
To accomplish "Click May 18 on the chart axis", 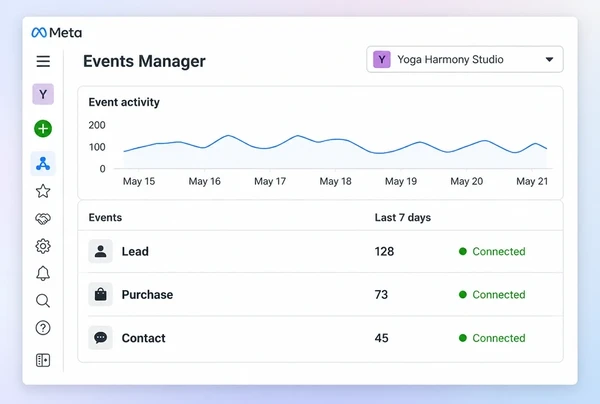I will (x=335, y=181).
